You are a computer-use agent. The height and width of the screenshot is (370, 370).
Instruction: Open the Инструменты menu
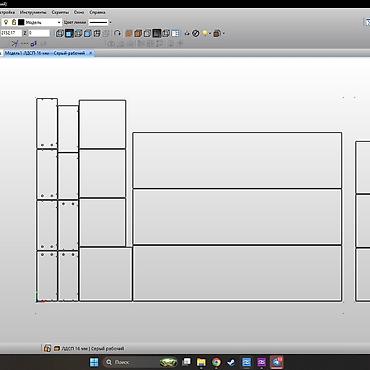pos(33,12)
